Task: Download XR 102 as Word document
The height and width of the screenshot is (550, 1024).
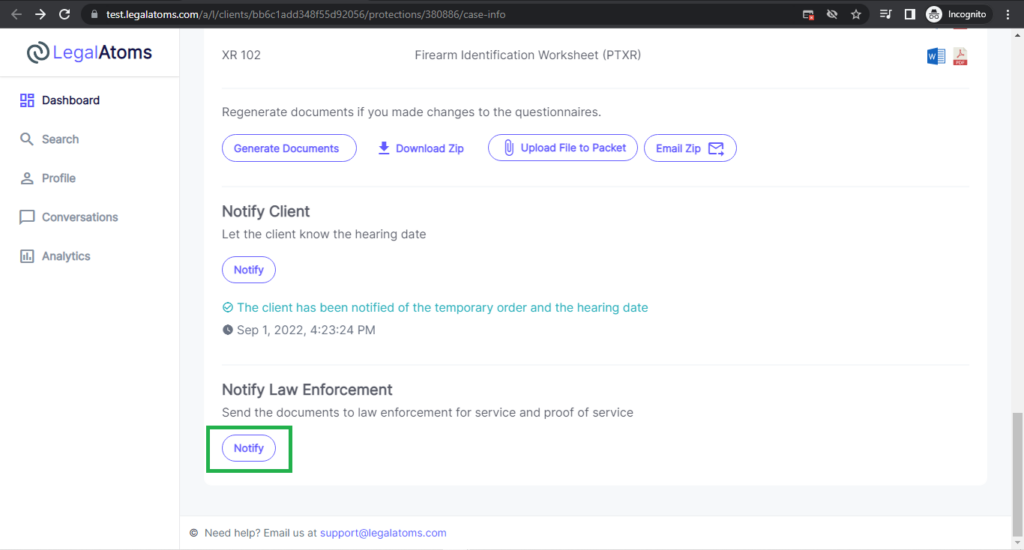Action: tap(936, 56)
